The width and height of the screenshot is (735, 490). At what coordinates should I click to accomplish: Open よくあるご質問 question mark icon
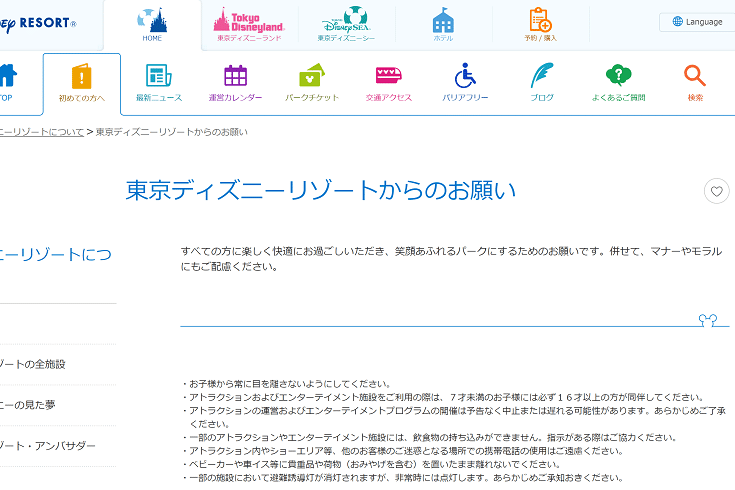tap(618, 83)
